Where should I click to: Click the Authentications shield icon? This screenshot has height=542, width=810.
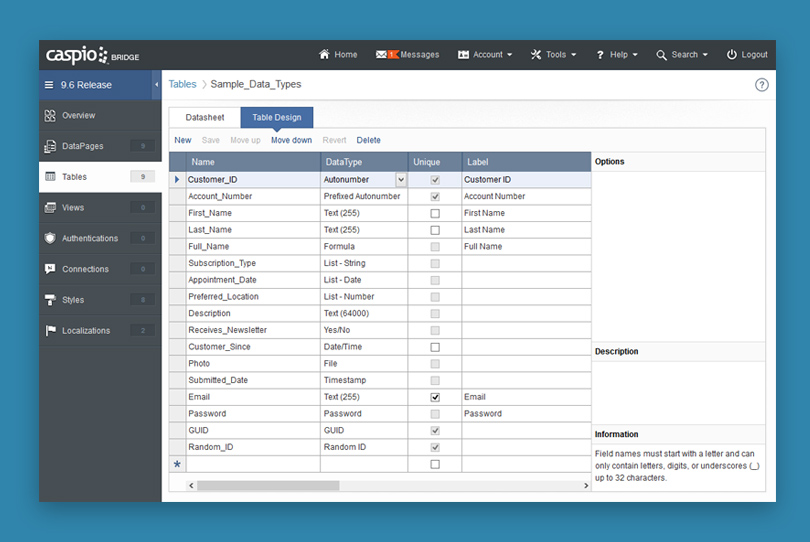tap(50, 238)
